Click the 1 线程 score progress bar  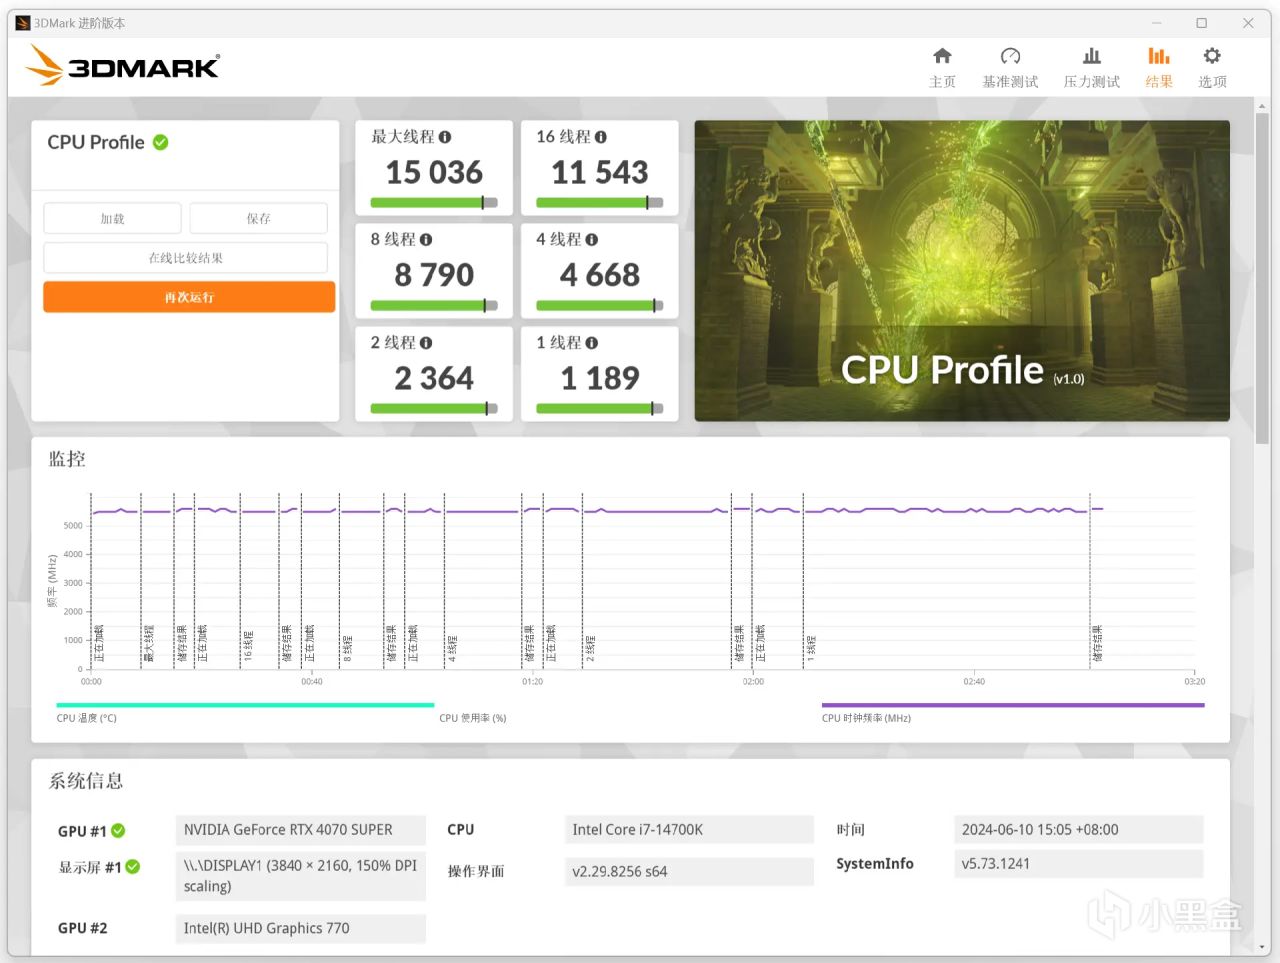coord(600,409)
